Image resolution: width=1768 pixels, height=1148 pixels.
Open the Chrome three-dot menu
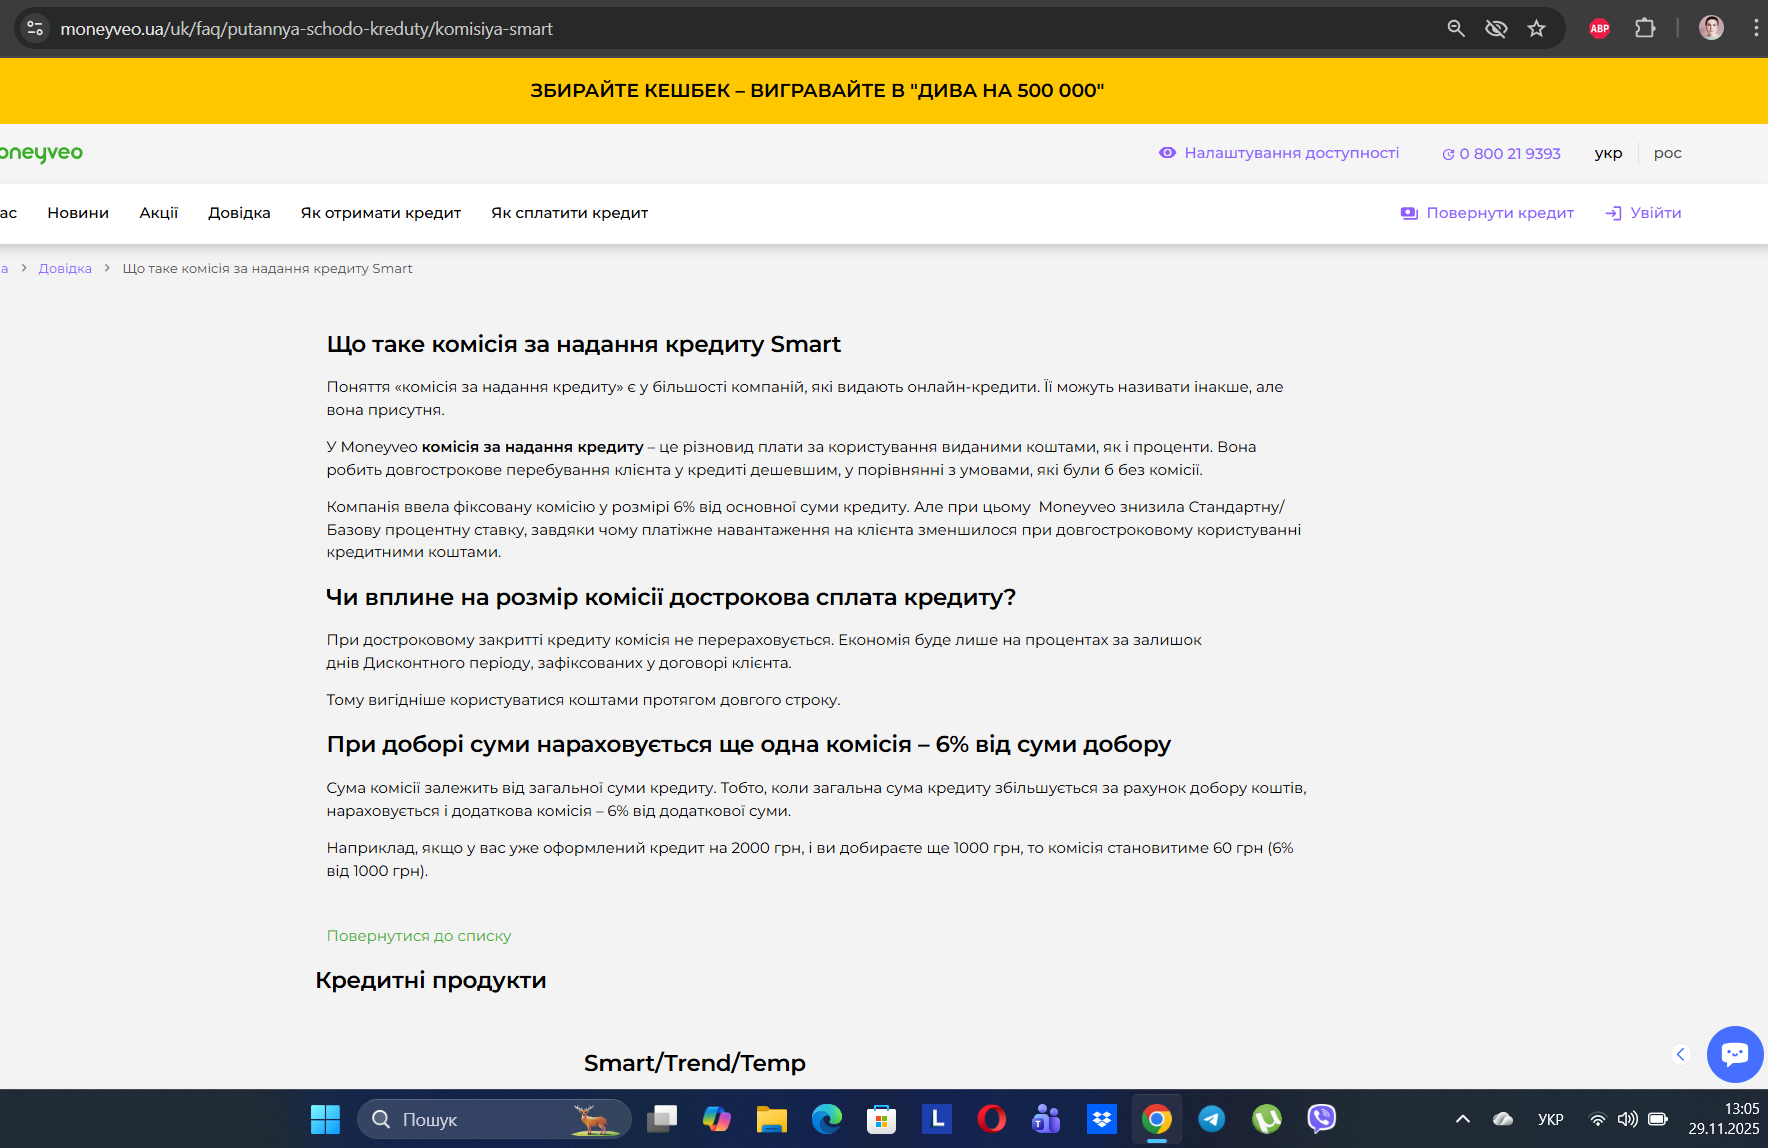pyautogui.click(x=1755, y=28)
